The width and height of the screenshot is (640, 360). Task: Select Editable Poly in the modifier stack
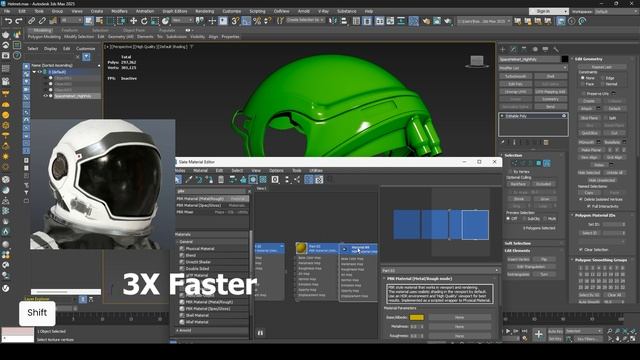pos(533,116)
